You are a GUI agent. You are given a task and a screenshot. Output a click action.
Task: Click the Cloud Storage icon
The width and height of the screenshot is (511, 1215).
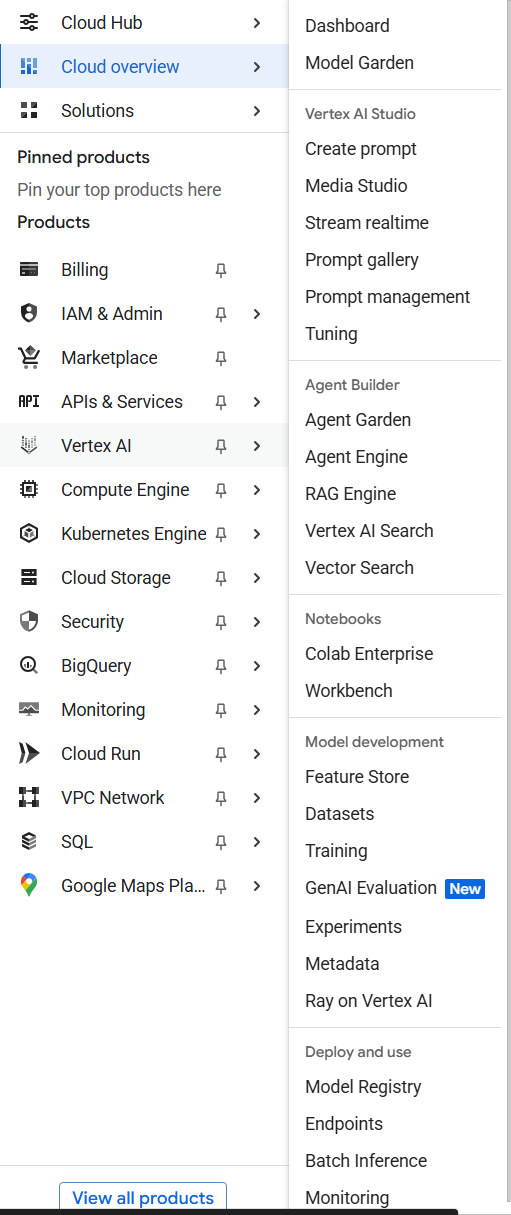click(x=29, y=578)
